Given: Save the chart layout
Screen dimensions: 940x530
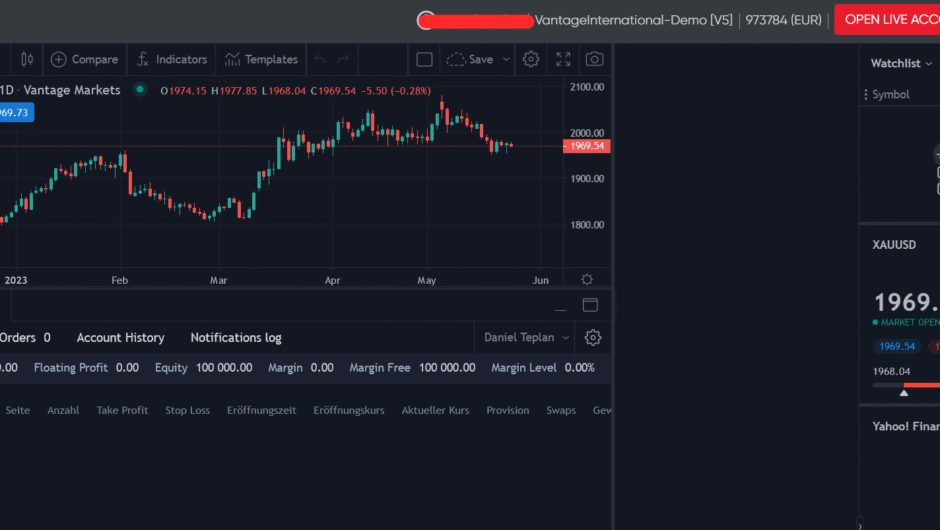Looking at the screenshot, I should click(471, 59).
